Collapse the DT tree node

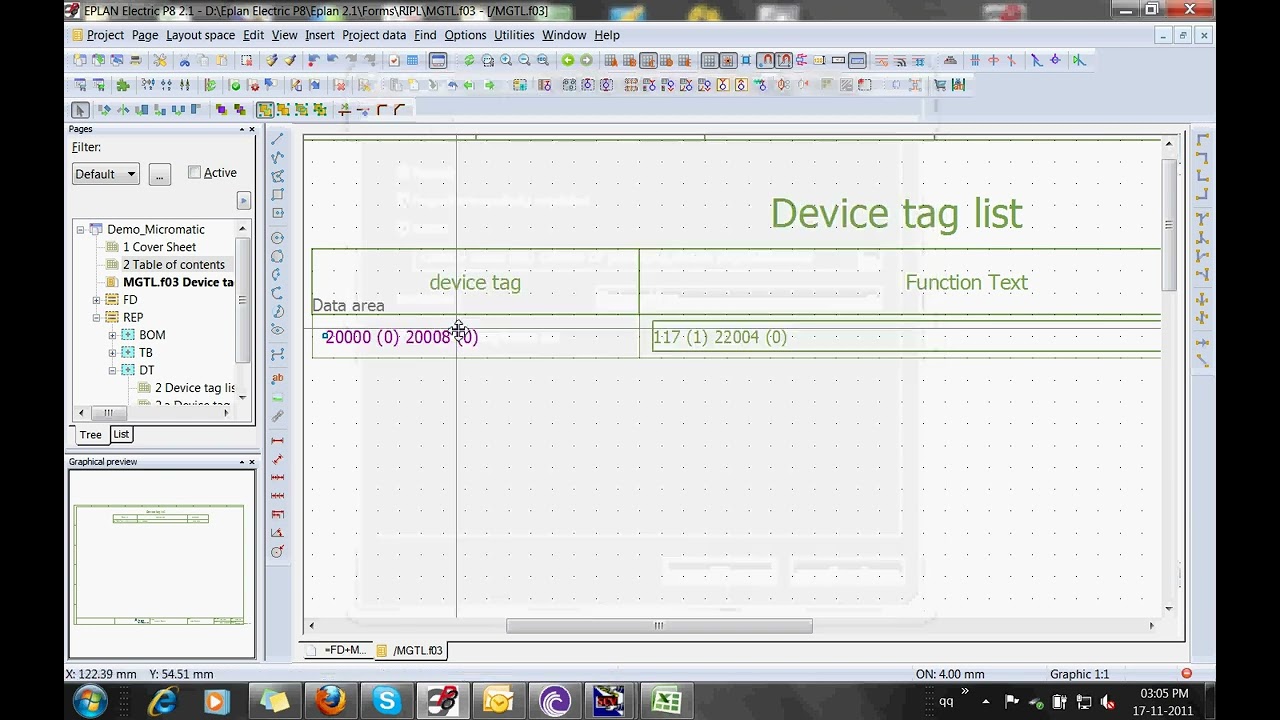(x=112, y=370)
